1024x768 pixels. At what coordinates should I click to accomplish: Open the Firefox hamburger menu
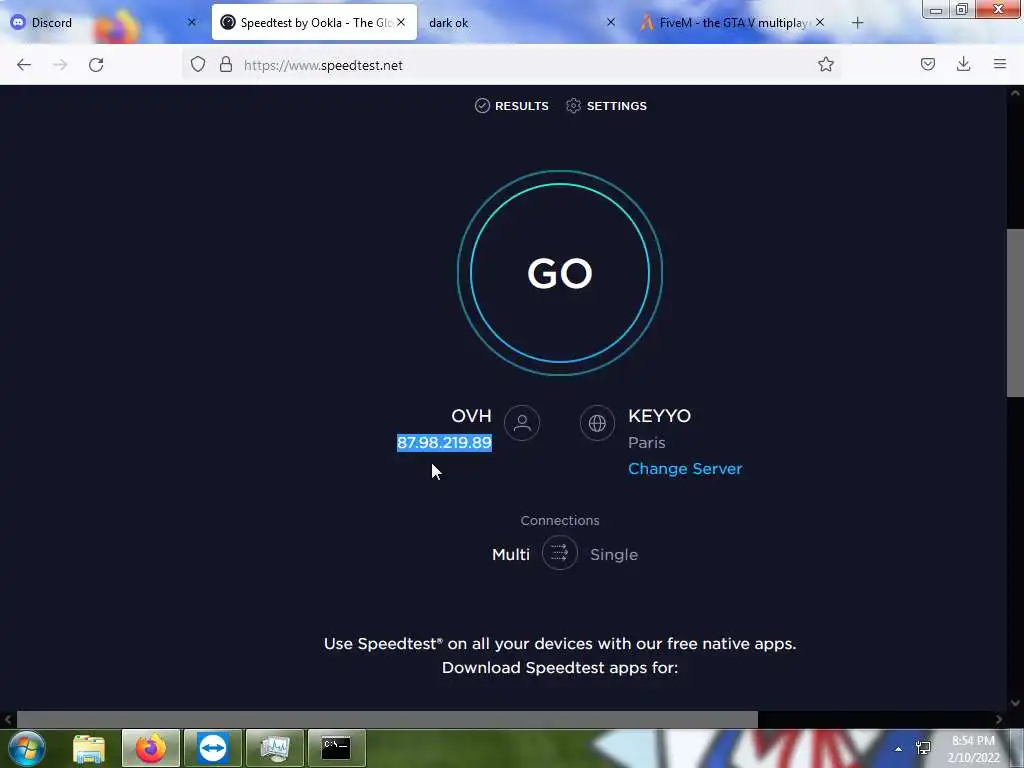tap(1000, 64)
